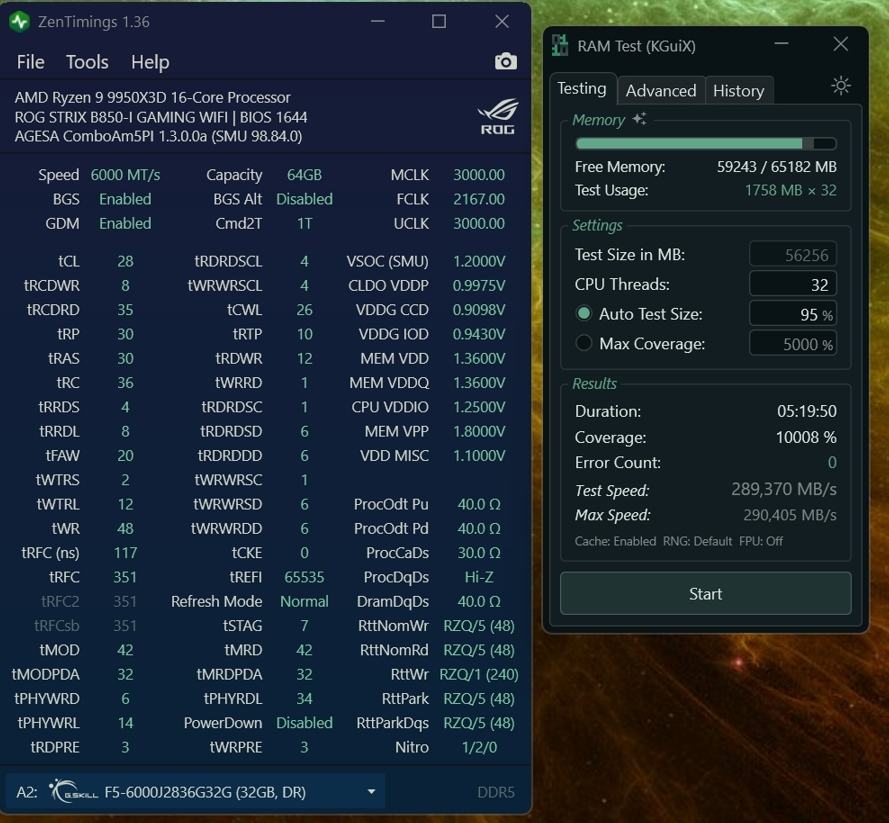This screenshot has width=889, height=823.
Task: Click the sparkle icon beside Memory
Action: point(639,118)
